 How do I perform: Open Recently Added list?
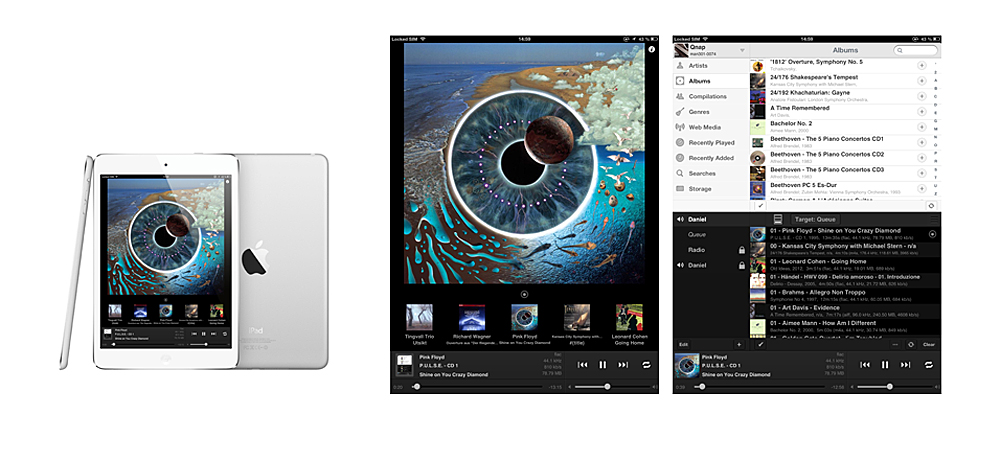[x=710, y=158]
